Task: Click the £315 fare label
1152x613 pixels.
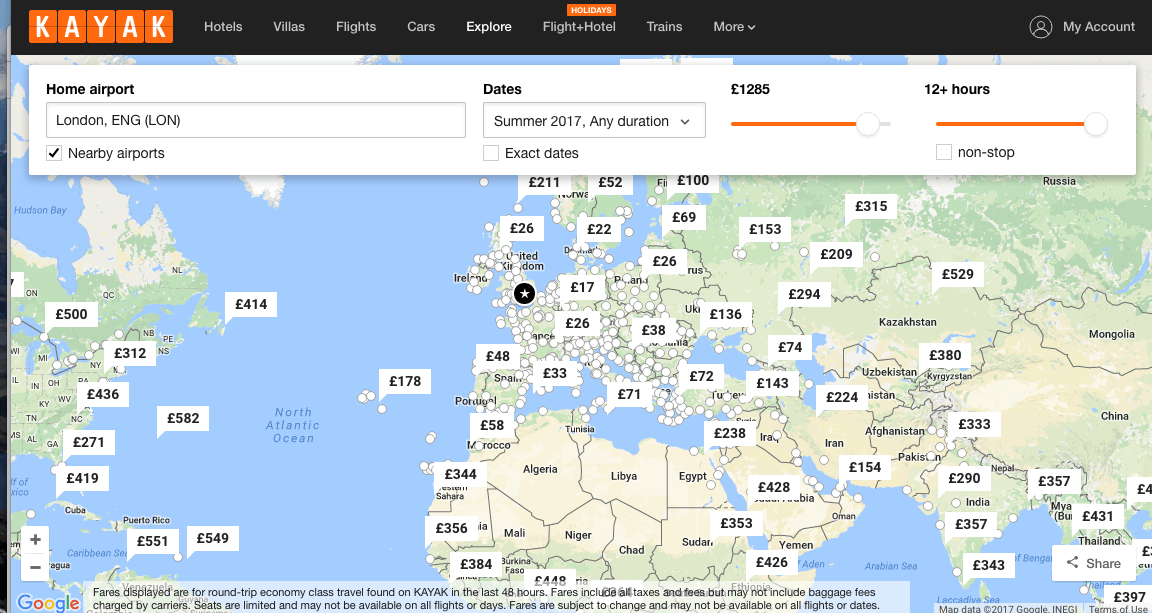Action: [871, 207]
